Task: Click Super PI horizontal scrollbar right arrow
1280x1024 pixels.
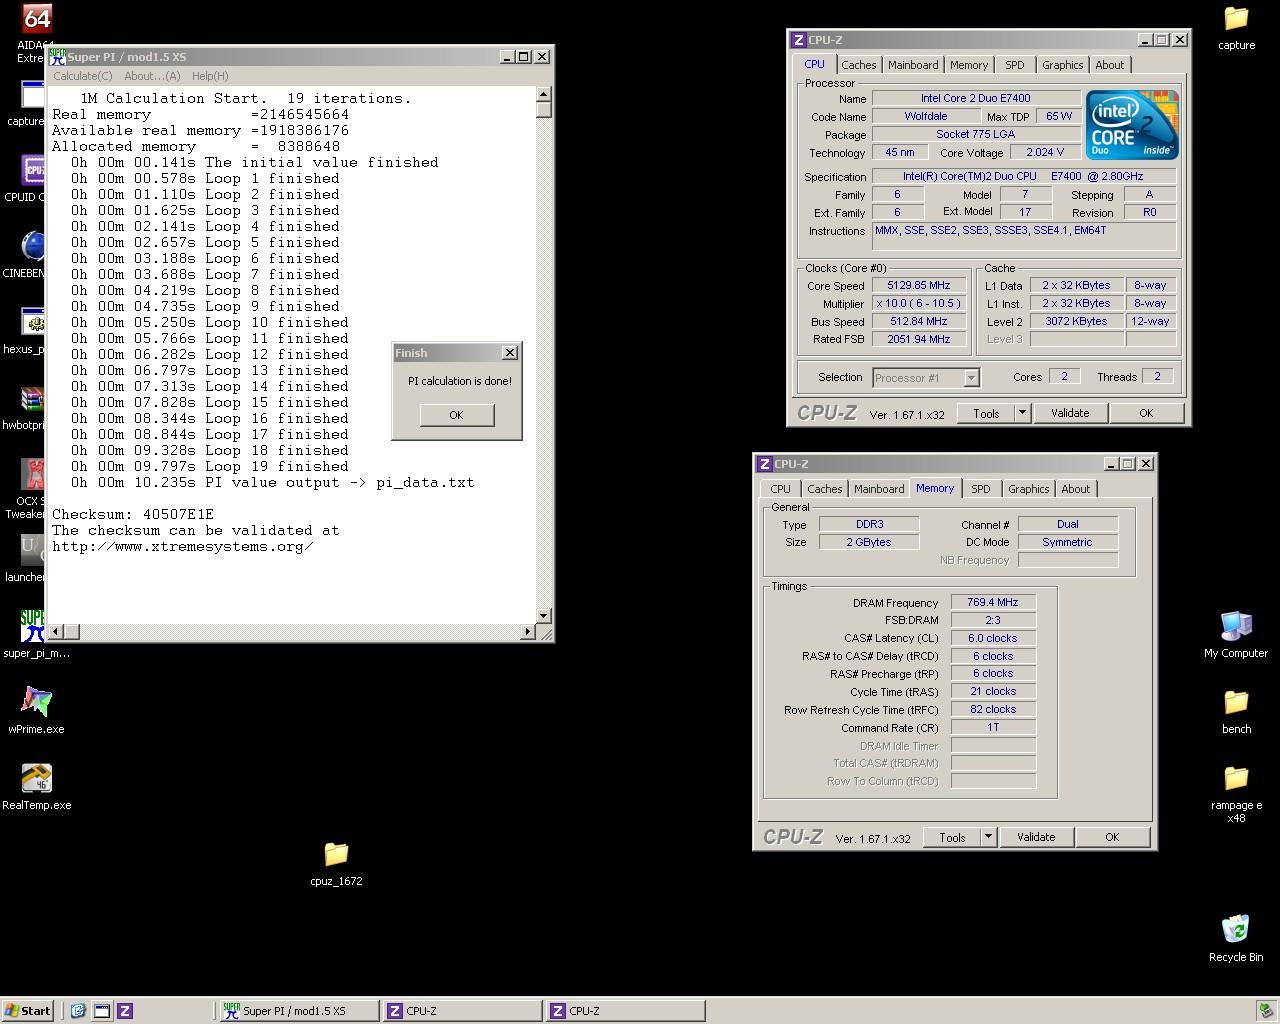Action: click(x=529, y=631)
